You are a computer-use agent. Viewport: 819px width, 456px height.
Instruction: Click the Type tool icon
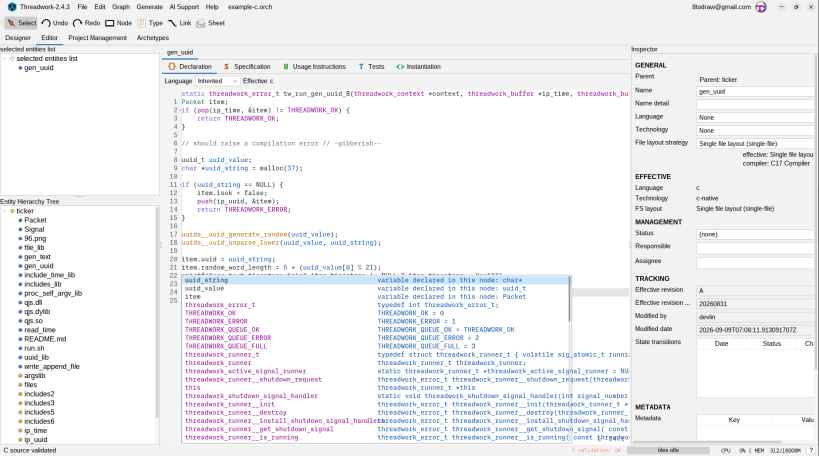click(x=142, y=23)
